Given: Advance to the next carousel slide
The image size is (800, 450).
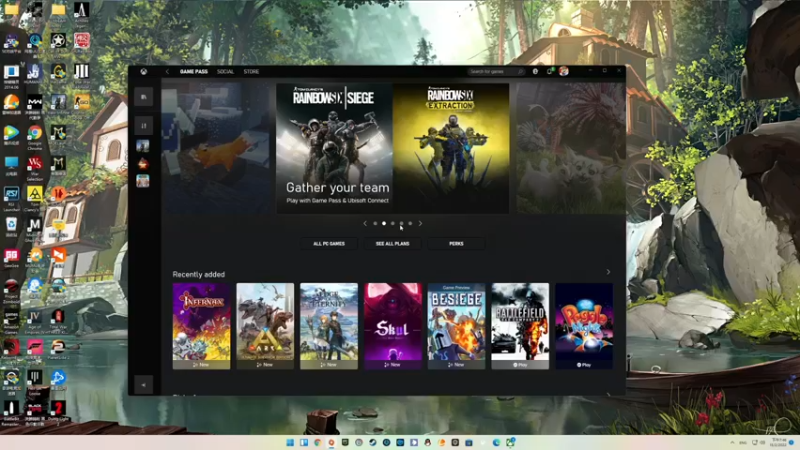Looking at the screenshot, I should tap(420, 223).
